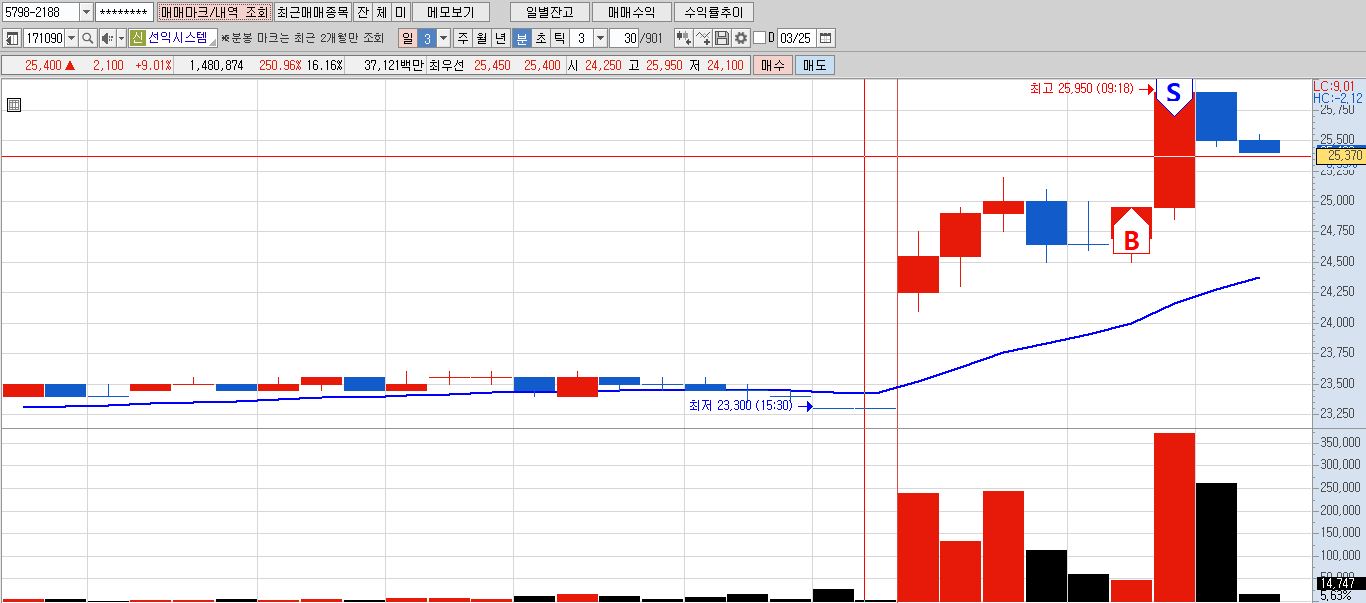The height and width of the screenshot is (603, 1366).
Task: Click the high price 25,950 in quote bar
Action: (x=664, y=65)
